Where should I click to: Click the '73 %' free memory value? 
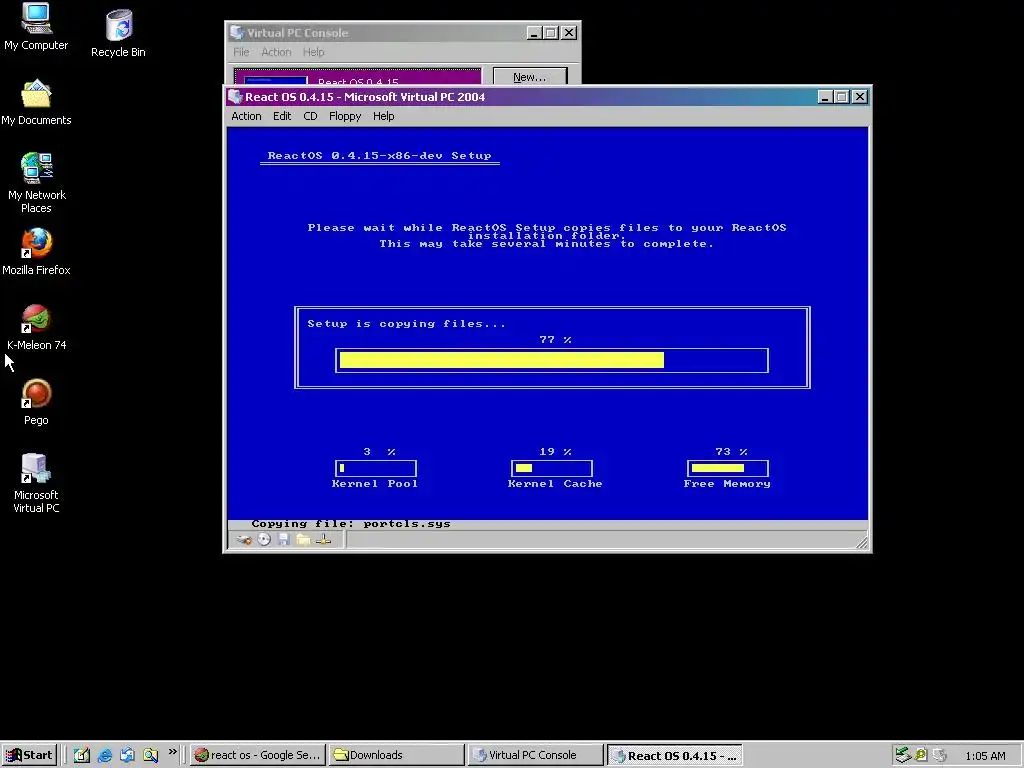tap(731, 452)
